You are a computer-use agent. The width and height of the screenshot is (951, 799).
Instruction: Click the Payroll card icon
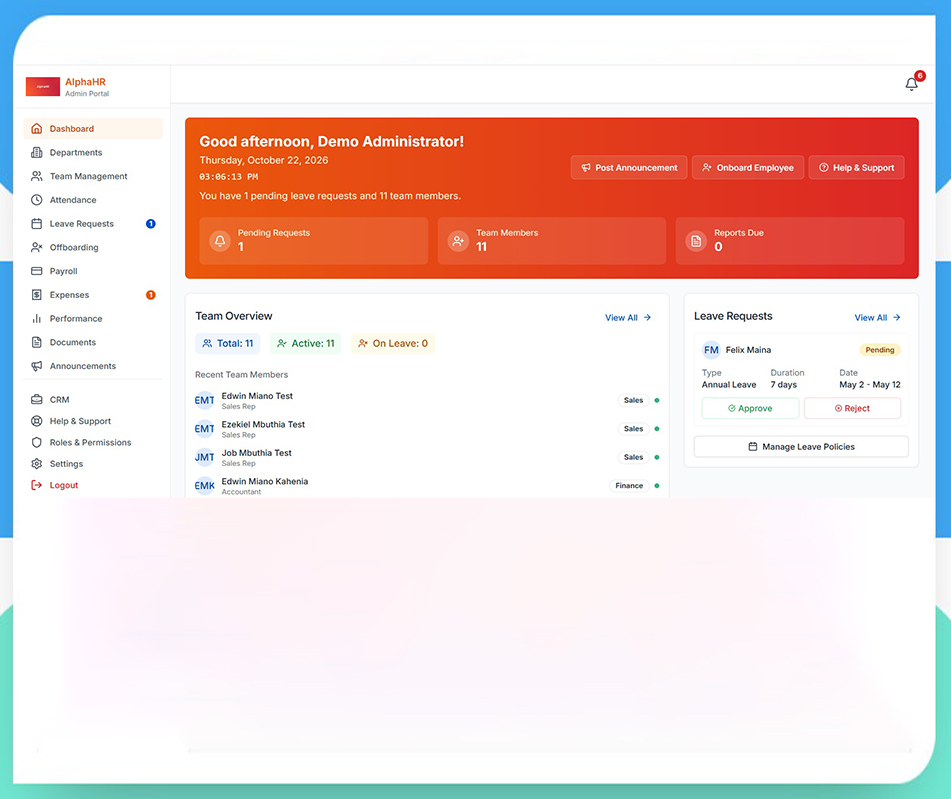(x=36, y=271)
